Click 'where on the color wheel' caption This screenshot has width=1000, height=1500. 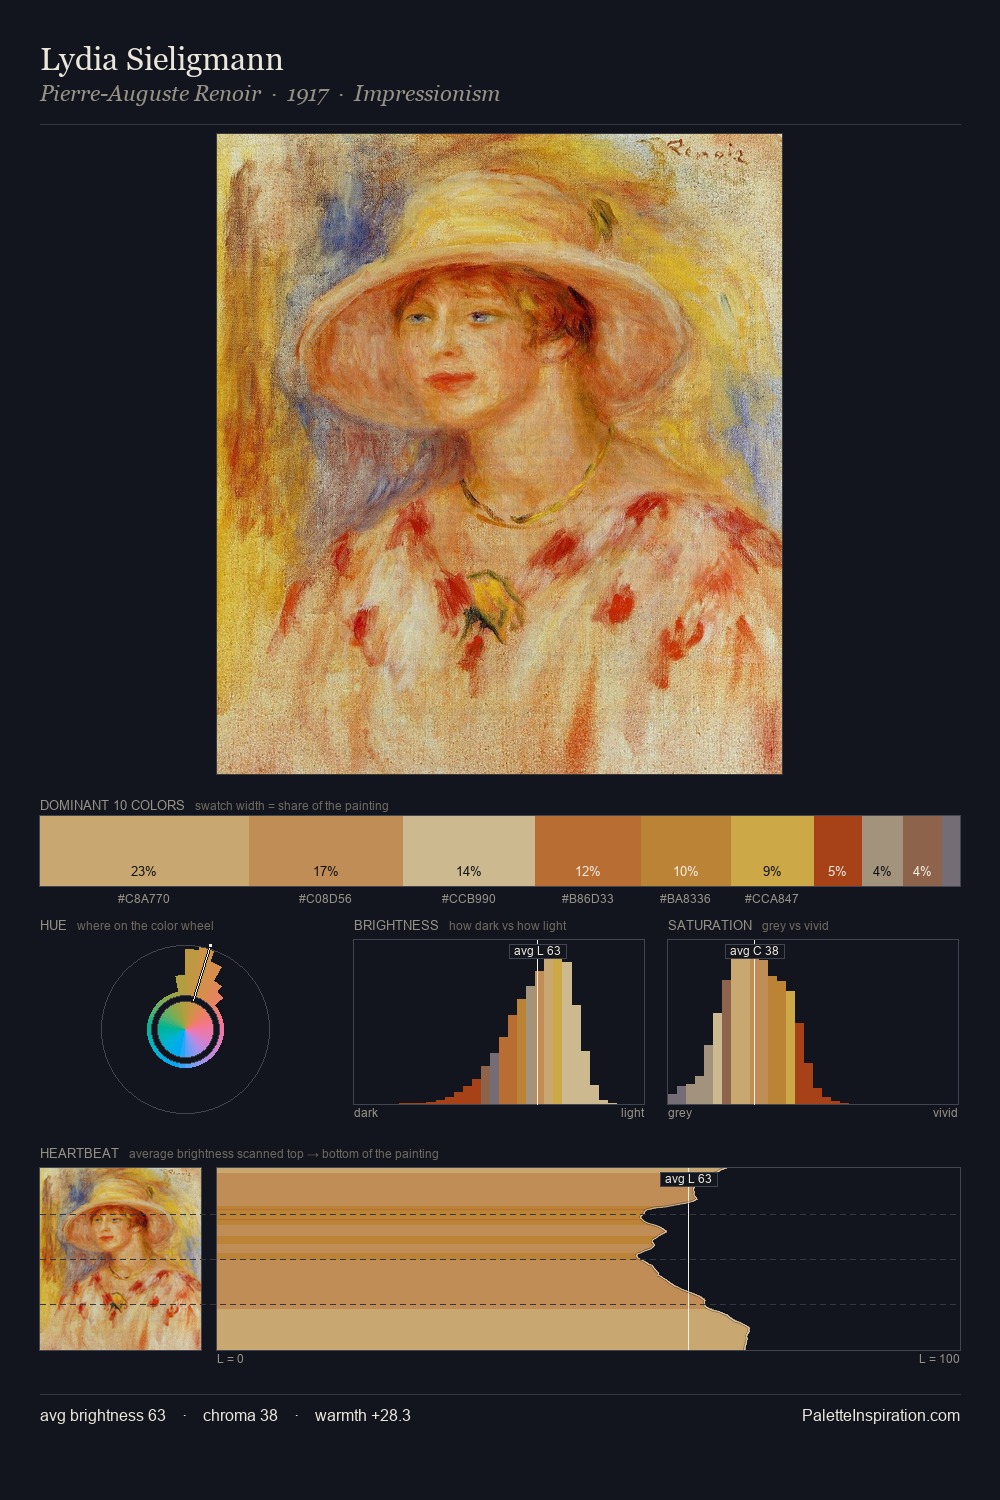tap(145, 926)
